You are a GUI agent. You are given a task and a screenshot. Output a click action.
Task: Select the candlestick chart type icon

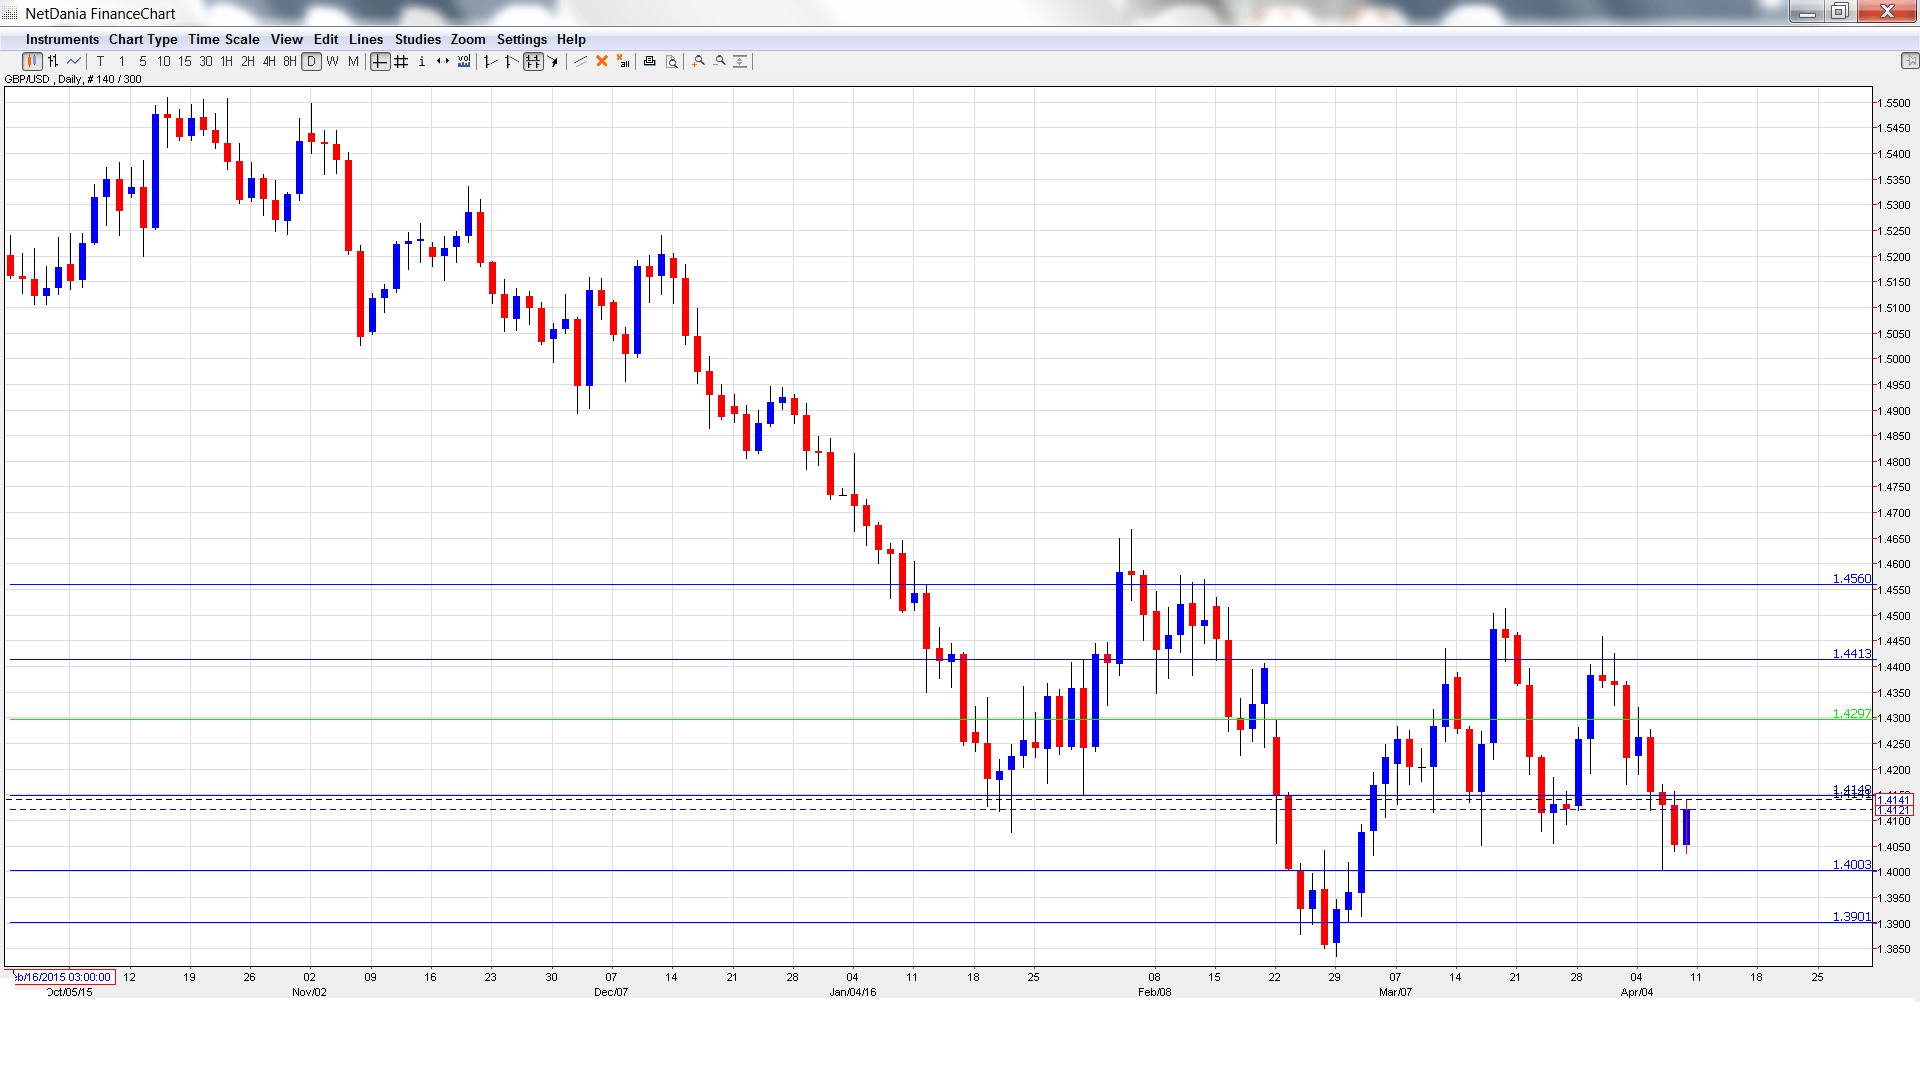[32, 62]
